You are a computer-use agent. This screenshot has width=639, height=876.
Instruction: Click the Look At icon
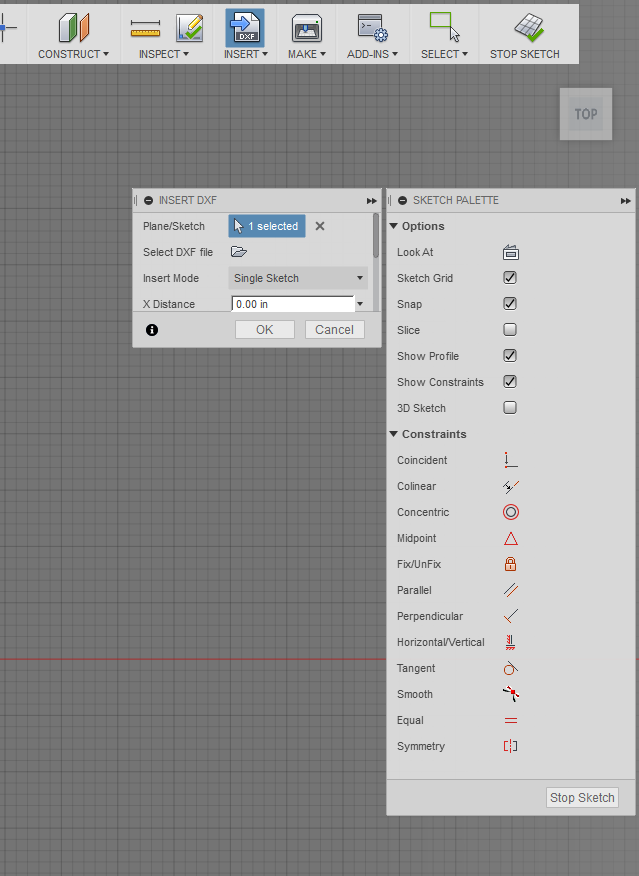[511, 253]
